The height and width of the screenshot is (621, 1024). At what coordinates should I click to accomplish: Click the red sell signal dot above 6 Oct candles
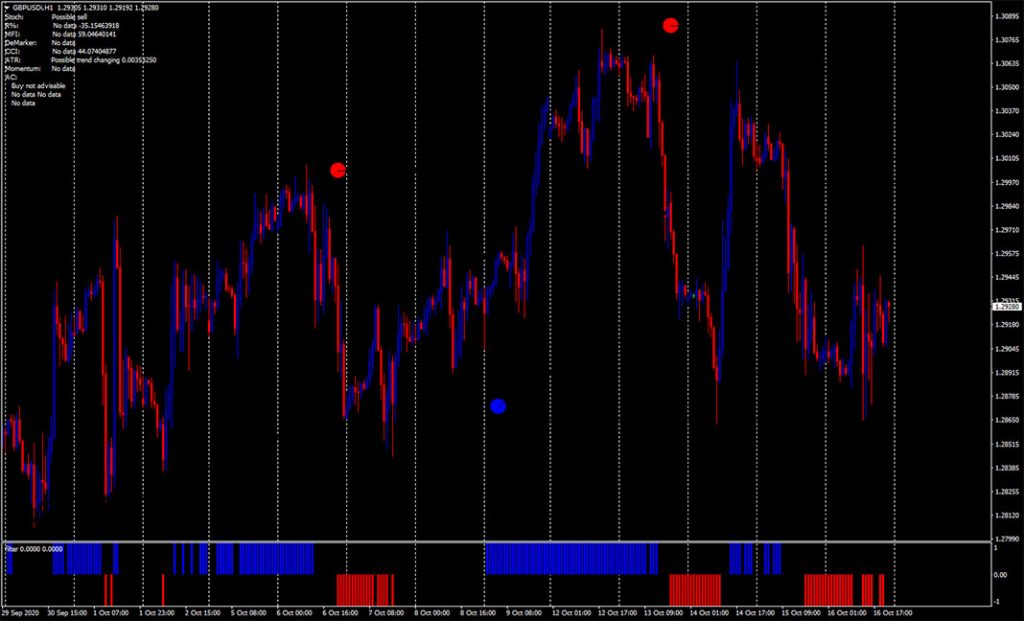336,170
